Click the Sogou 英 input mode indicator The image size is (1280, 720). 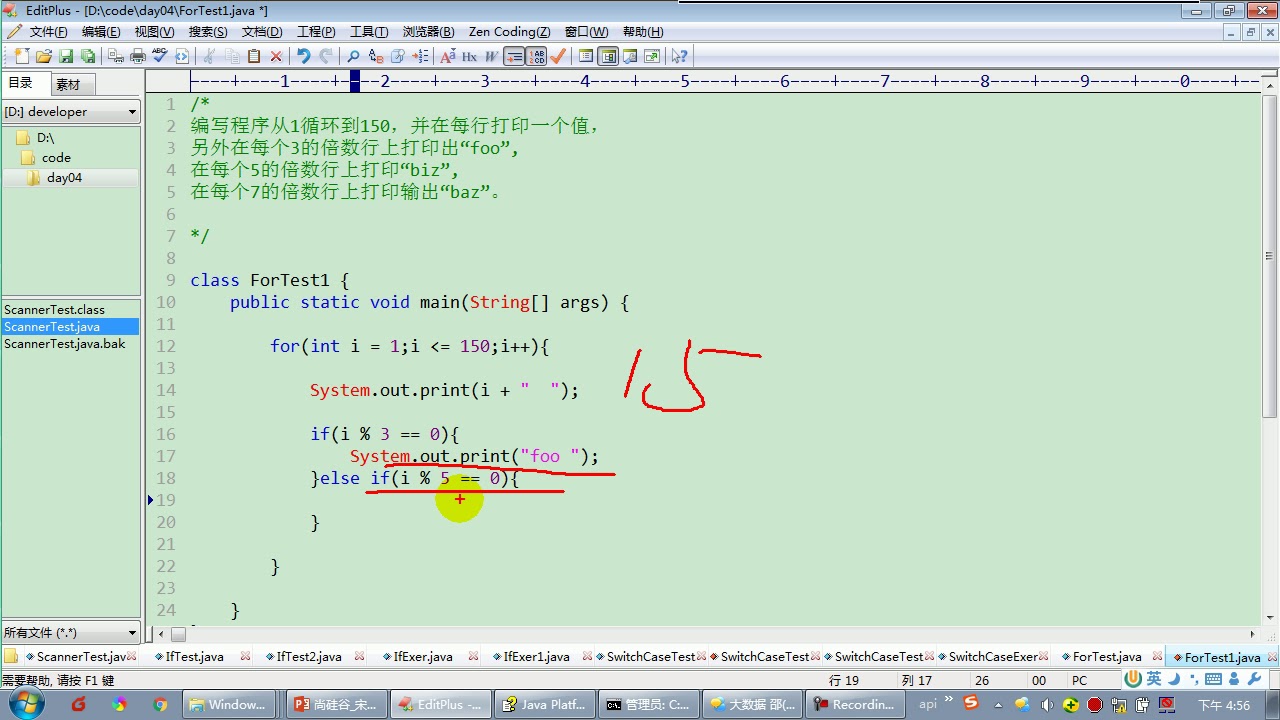pyautogui.click(x=1154, y=679)
